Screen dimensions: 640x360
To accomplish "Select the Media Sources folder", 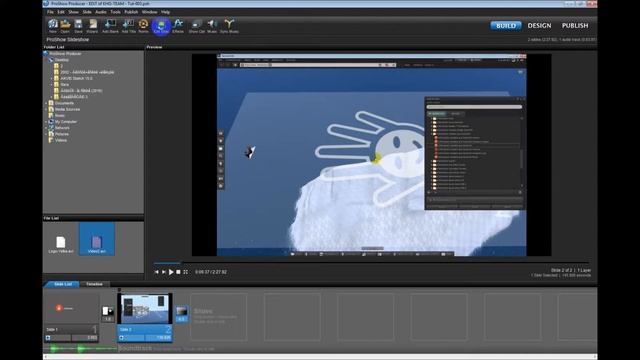I will click(x=67, y=109).
